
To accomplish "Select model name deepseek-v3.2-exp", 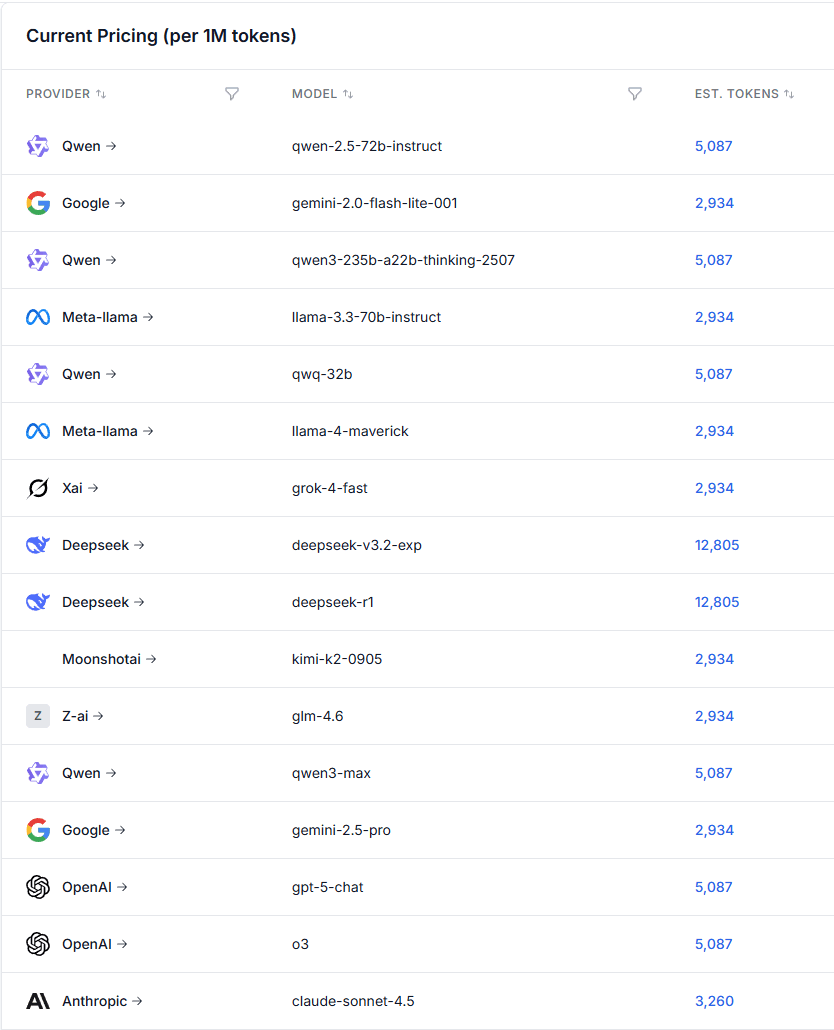I will pos(357,545).
